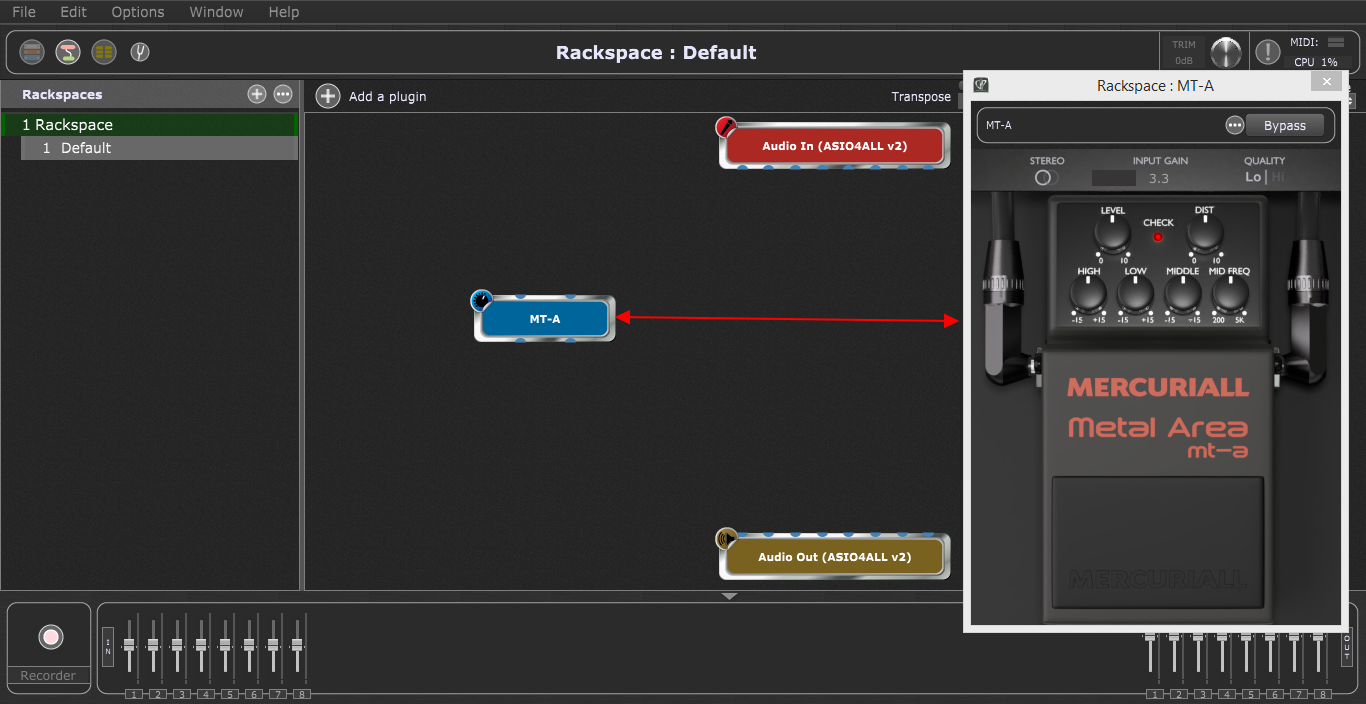1366x704 pixels.
Task: Select the Audio In (ASIO4ALL v2) block
Action: [x=834, y=146]
